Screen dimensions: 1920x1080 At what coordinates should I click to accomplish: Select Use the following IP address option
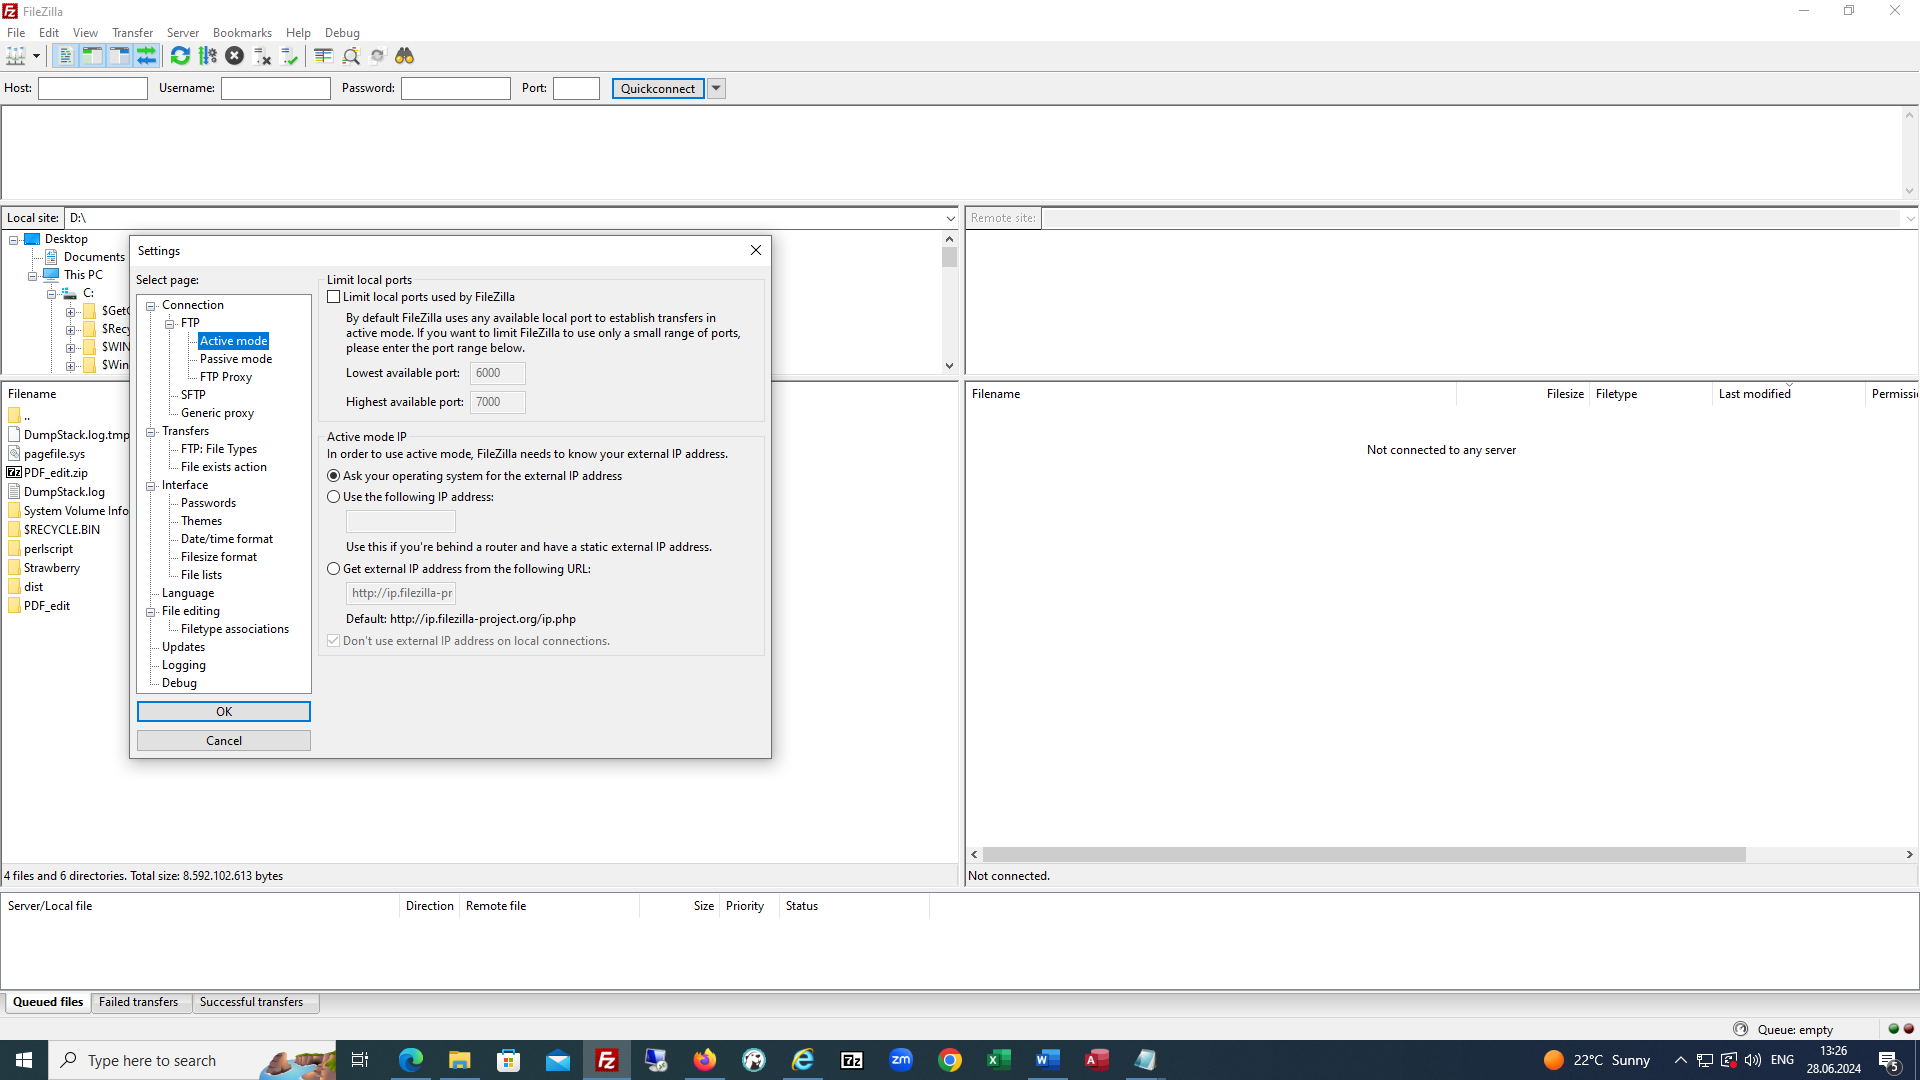pos(334,497)
